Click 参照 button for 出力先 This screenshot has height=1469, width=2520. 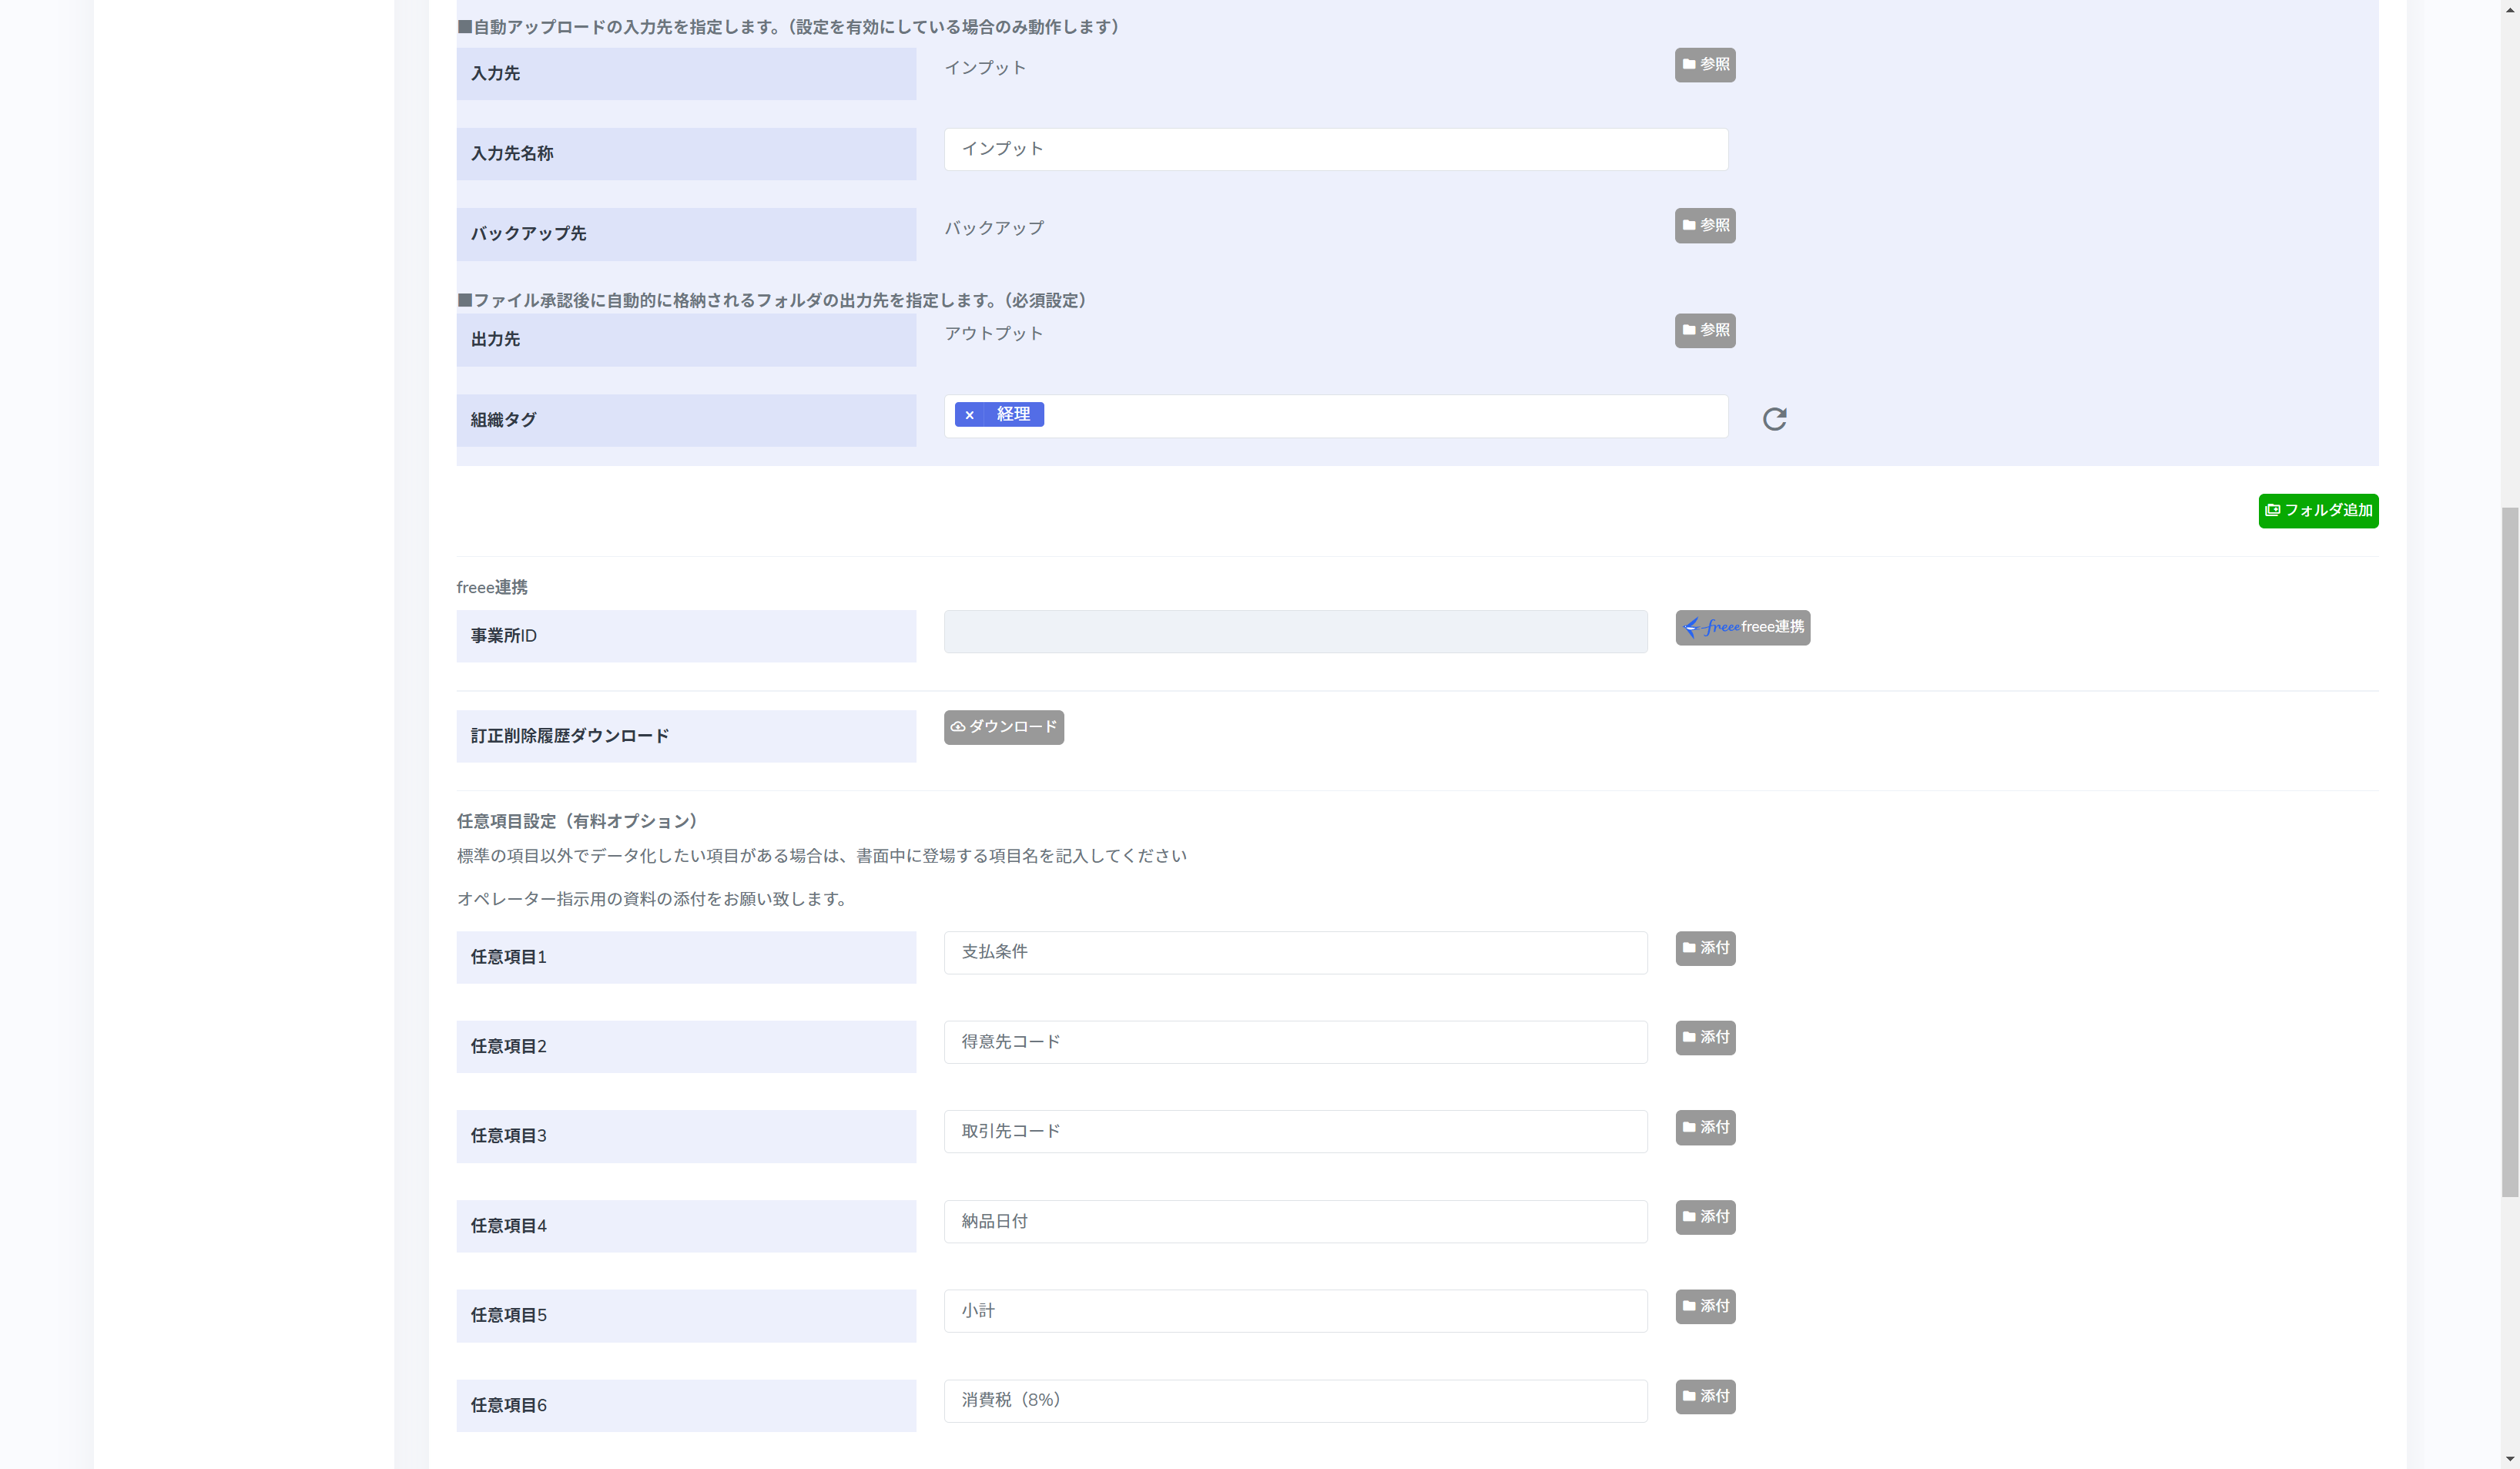pos(1705,330)
